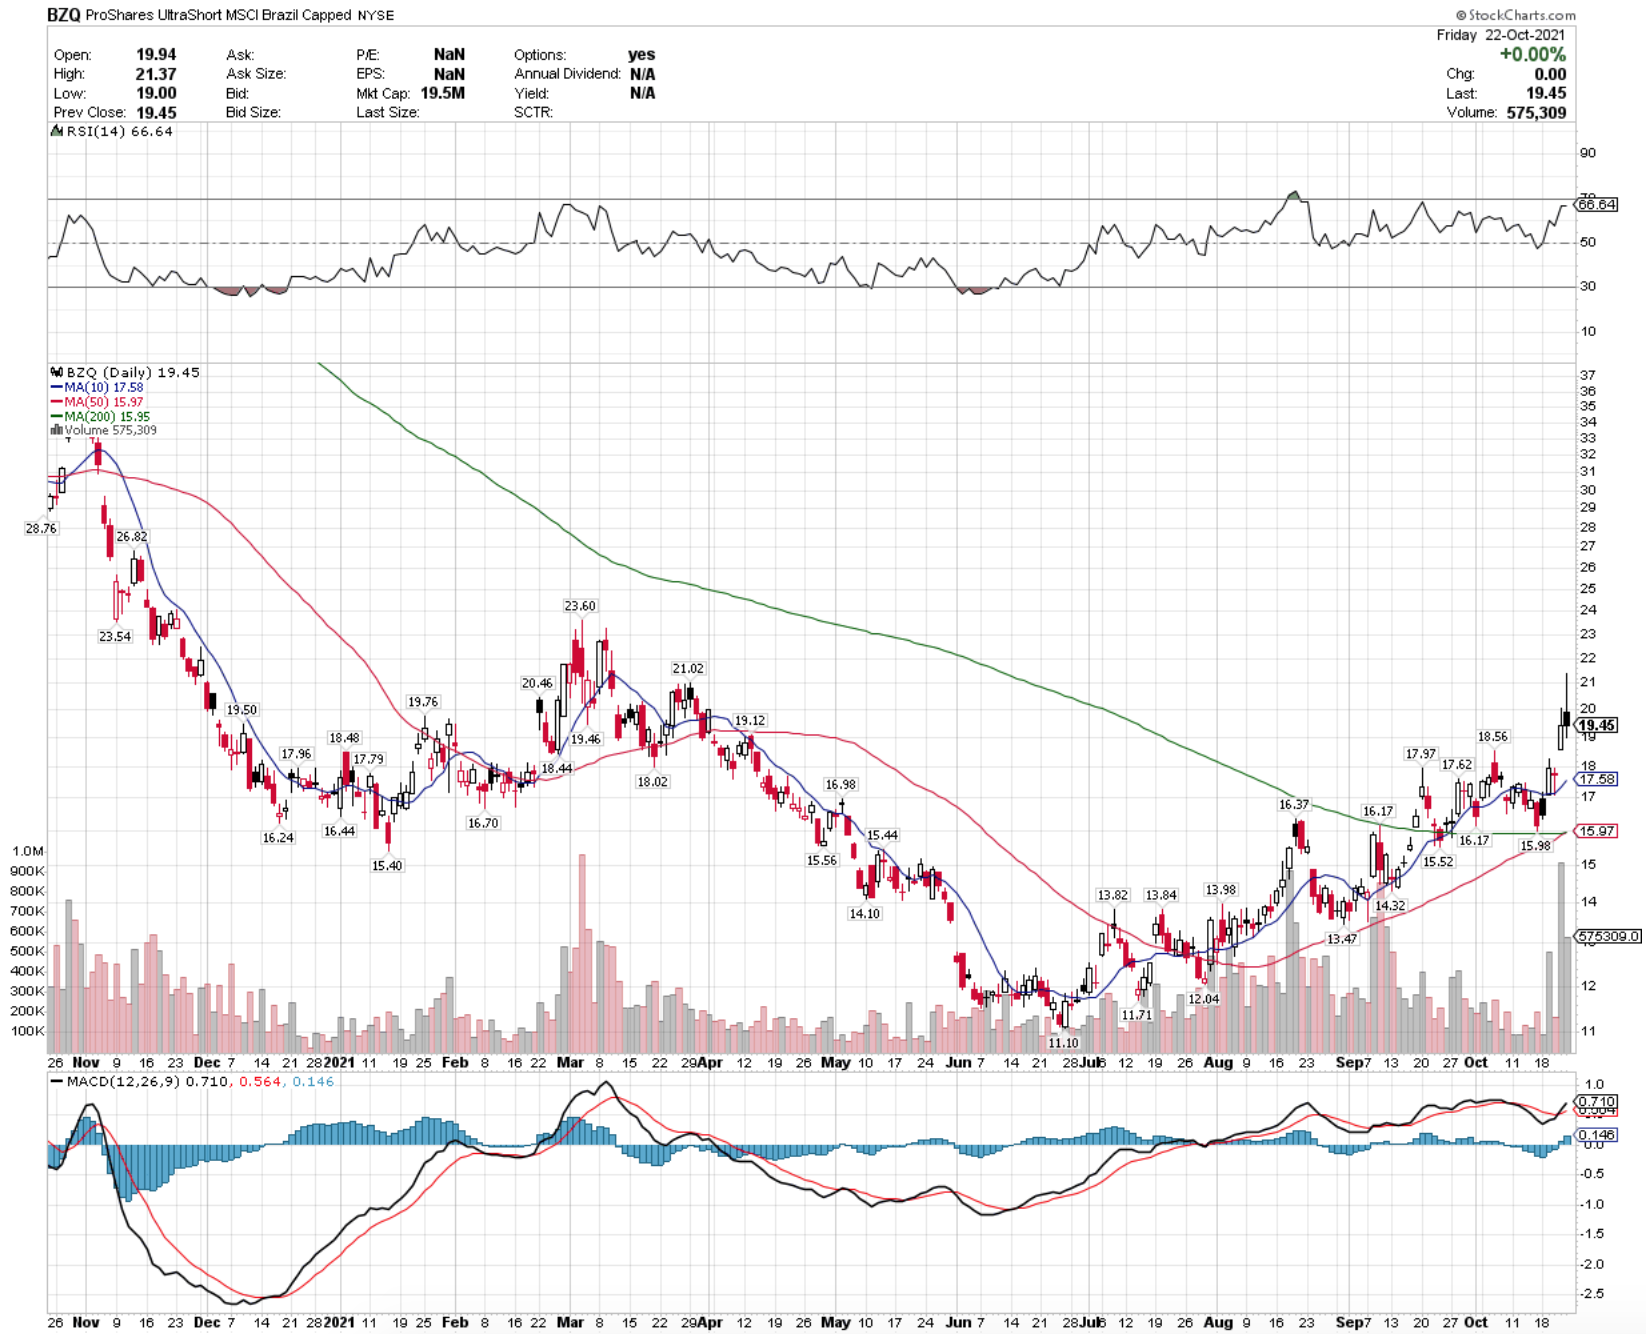Select the 13.98 high annotation
The image size is (1646, 1334).
[x=1220, y=890]
